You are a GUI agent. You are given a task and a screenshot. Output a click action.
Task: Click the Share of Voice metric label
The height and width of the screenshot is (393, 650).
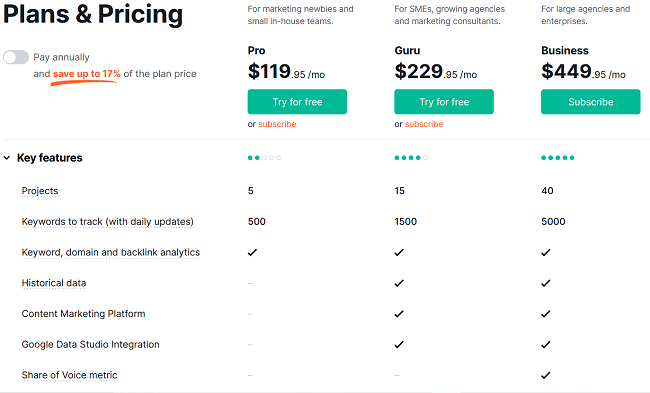click(x=70, y=375)
